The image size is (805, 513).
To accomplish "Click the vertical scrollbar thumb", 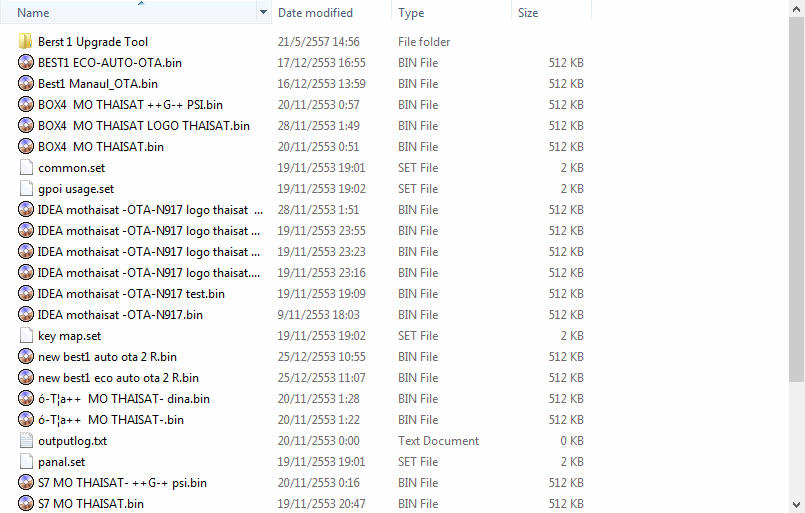I will (797, 199).
